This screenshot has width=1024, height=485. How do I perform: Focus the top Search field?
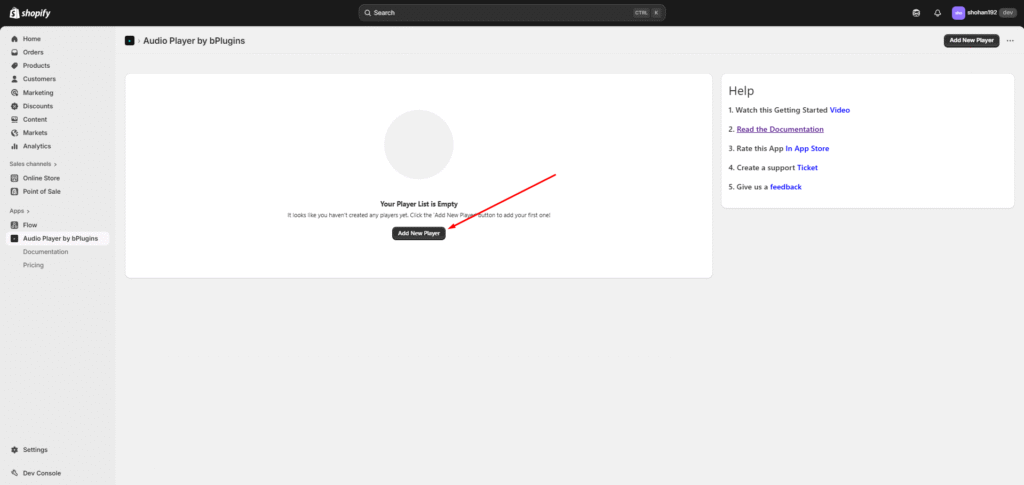[500, 13]
